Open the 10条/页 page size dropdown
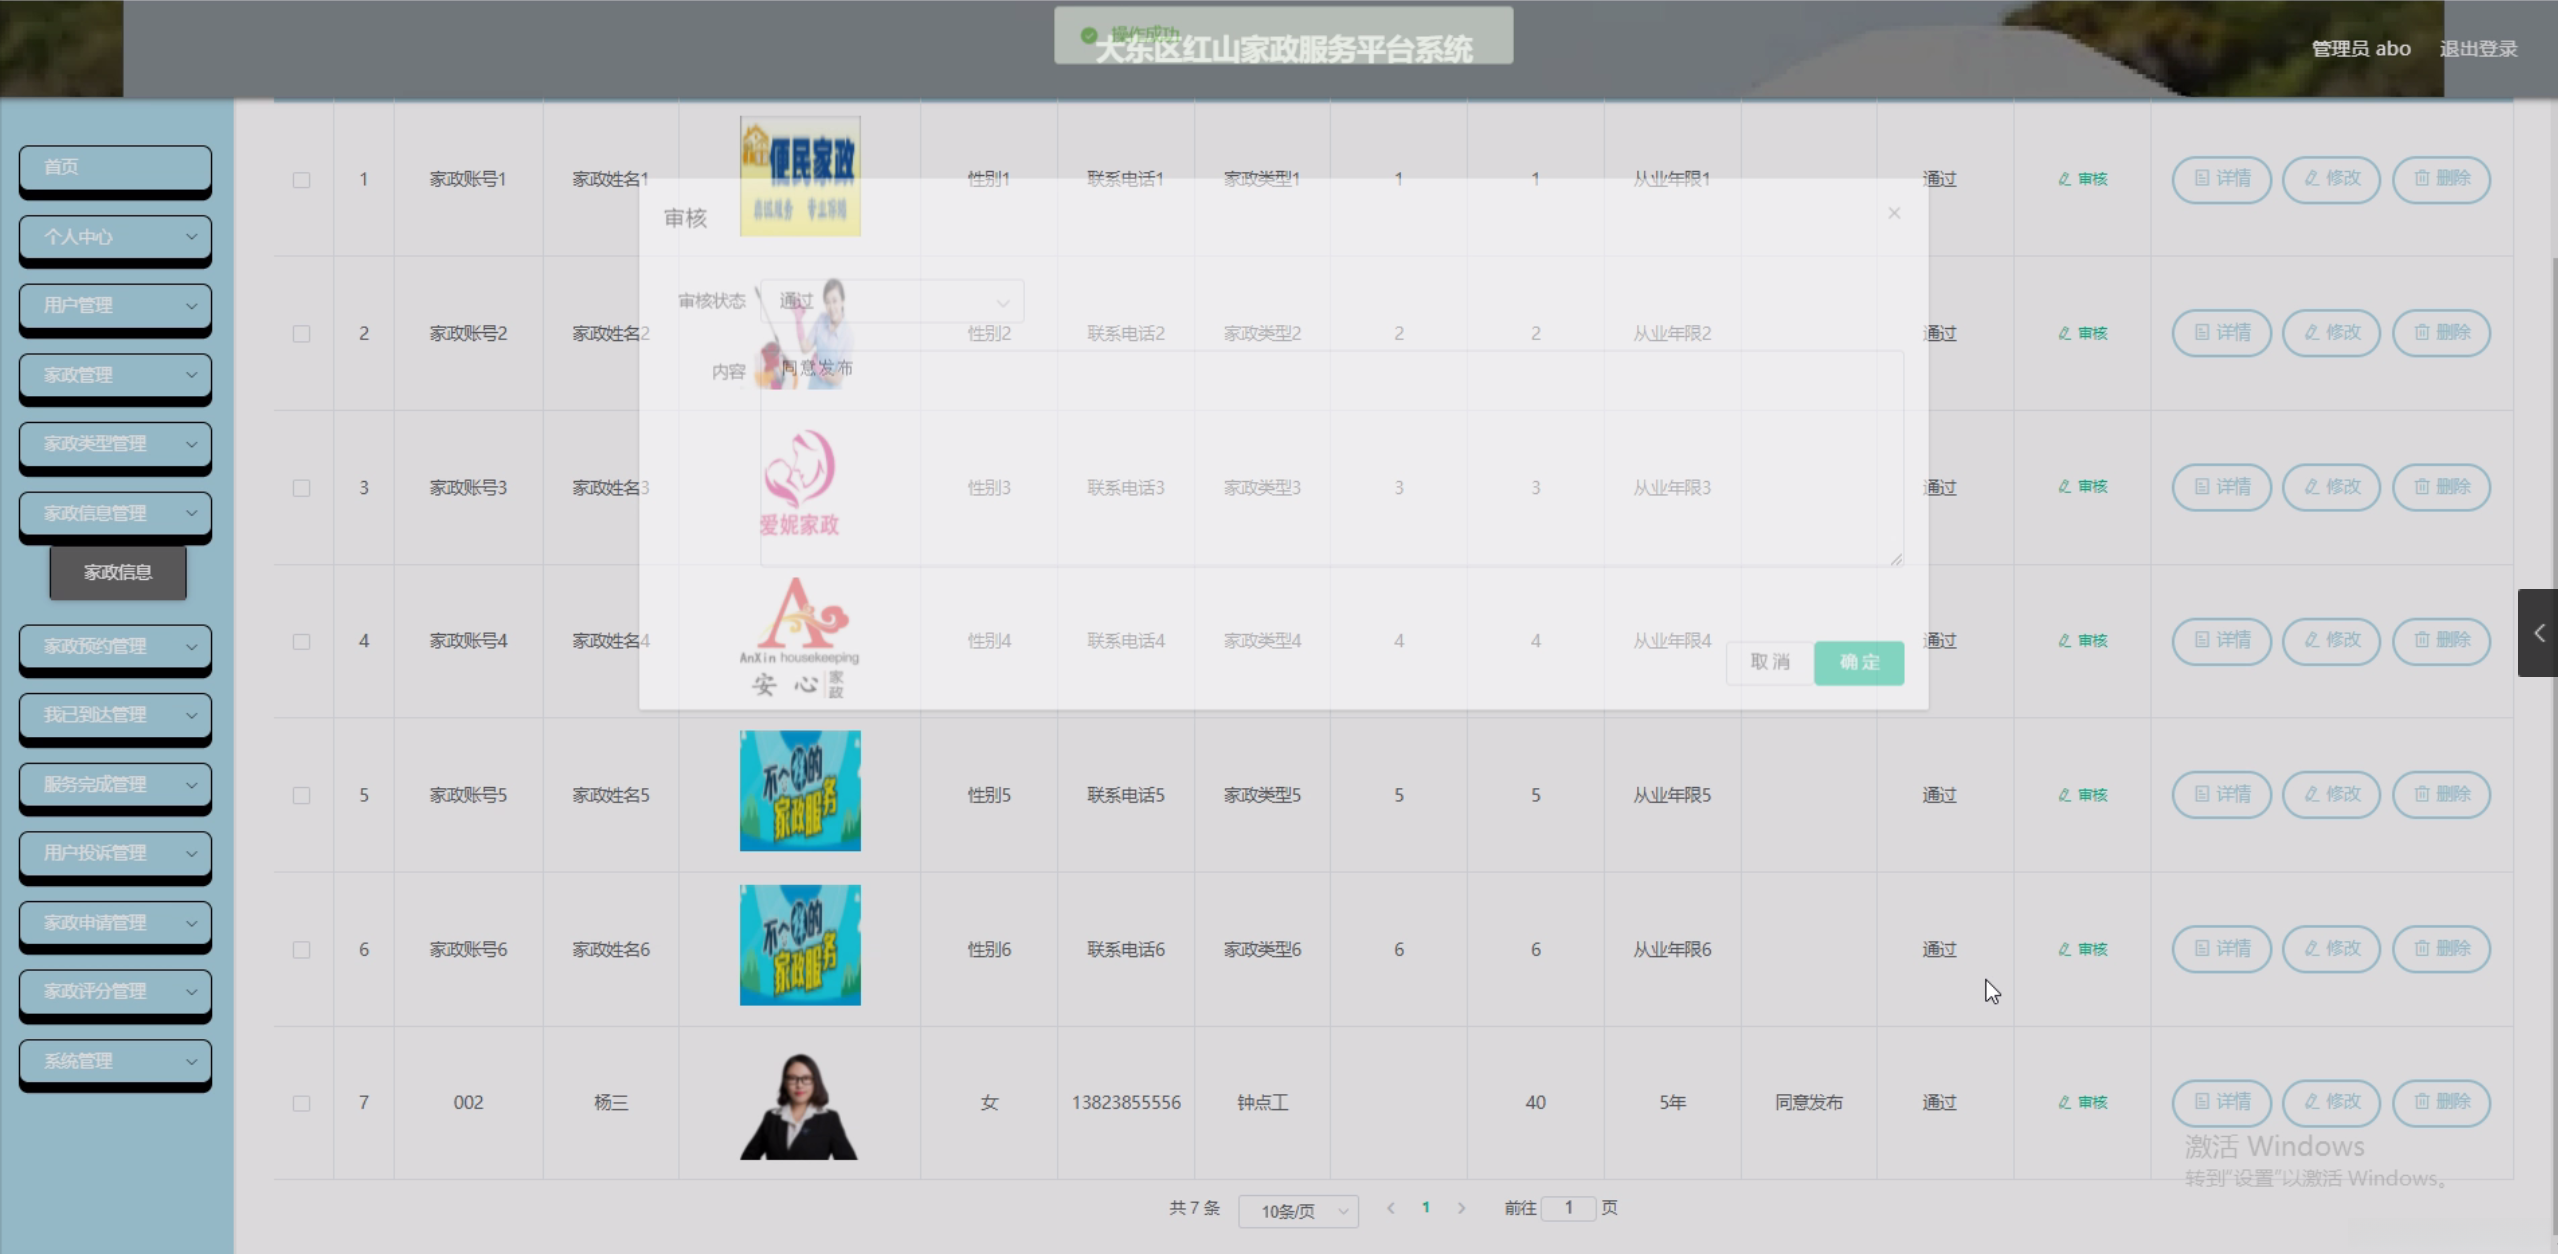This screenshot has width=2558, height=1254. pyautogui.click(x=1297, y=1211)
